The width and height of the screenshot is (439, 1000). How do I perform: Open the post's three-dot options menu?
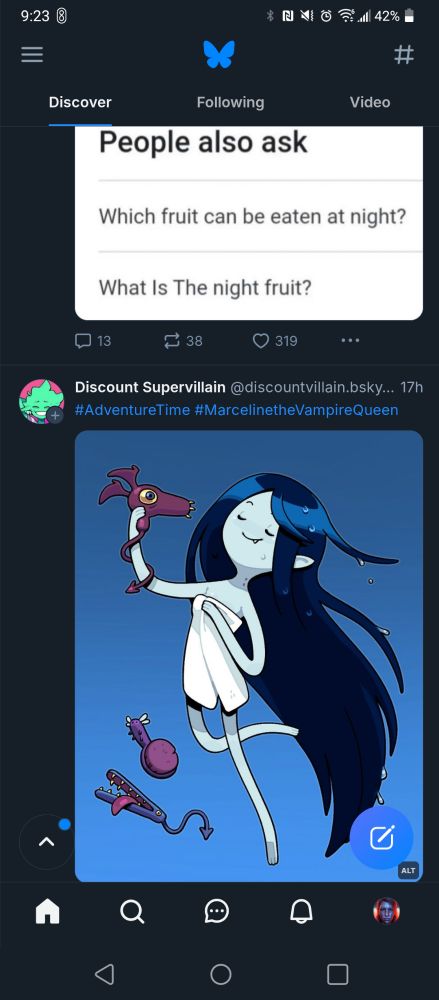point(350,341)
